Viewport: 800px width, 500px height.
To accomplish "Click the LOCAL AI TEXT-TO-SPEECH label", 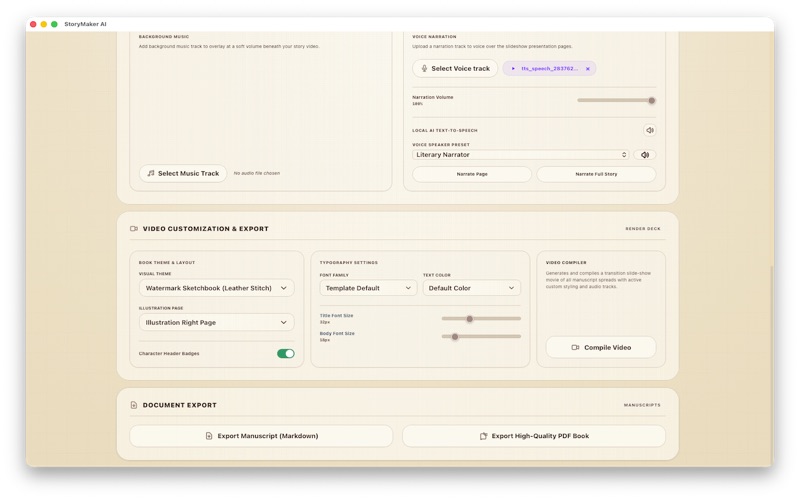I will pos(445,131).
